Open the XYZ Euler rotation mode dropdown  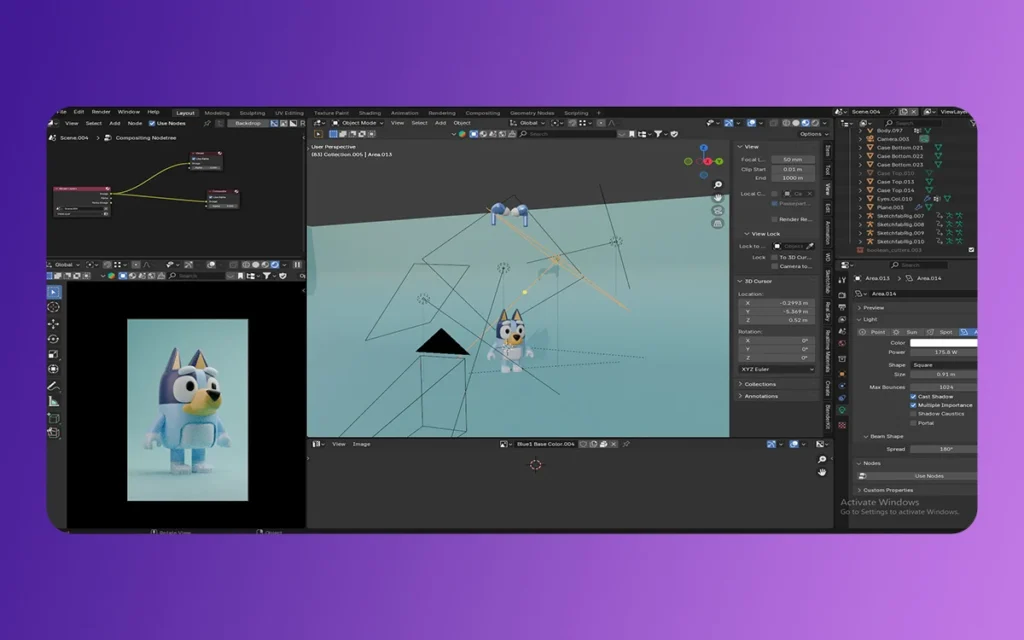[x=778, y=369]
